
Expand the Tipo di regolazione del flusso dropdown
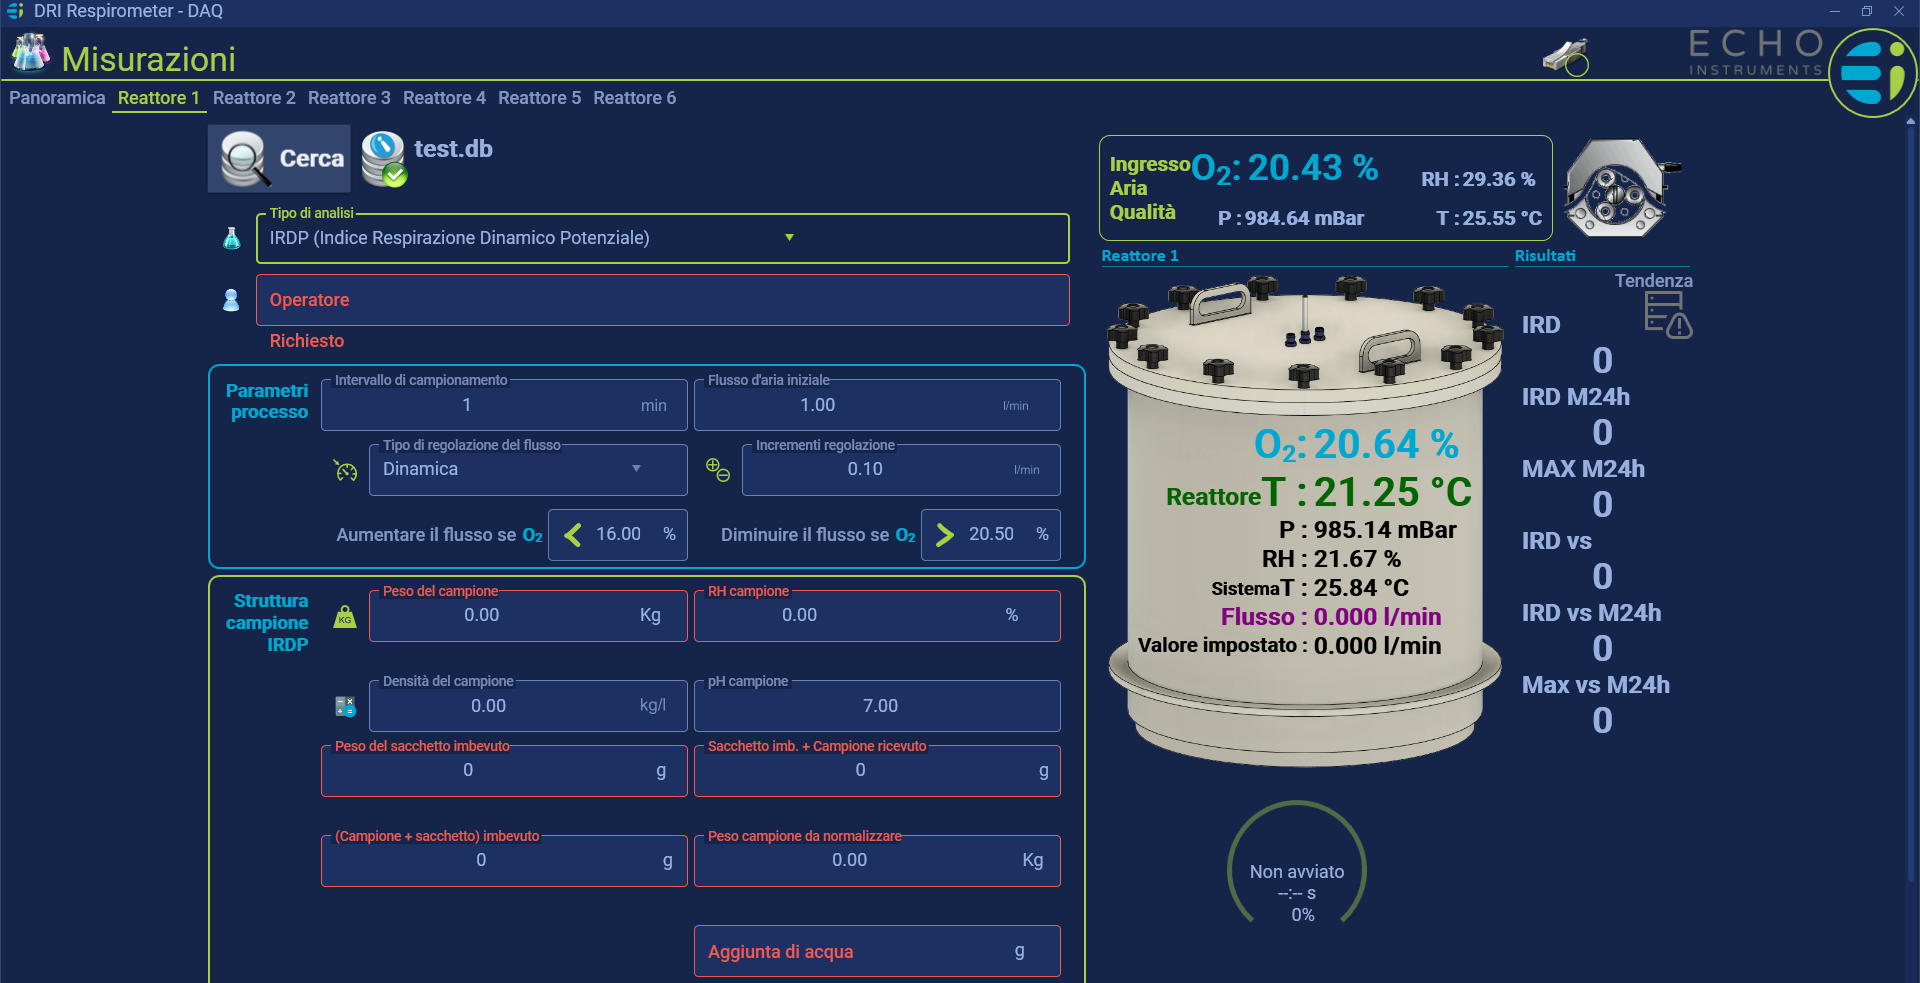(636, 469)
